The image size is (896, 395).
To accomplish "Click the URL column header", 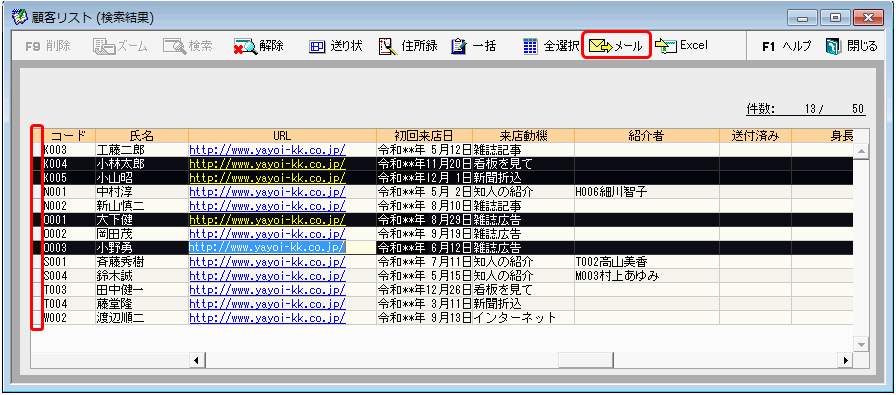I will click(282, 135).
